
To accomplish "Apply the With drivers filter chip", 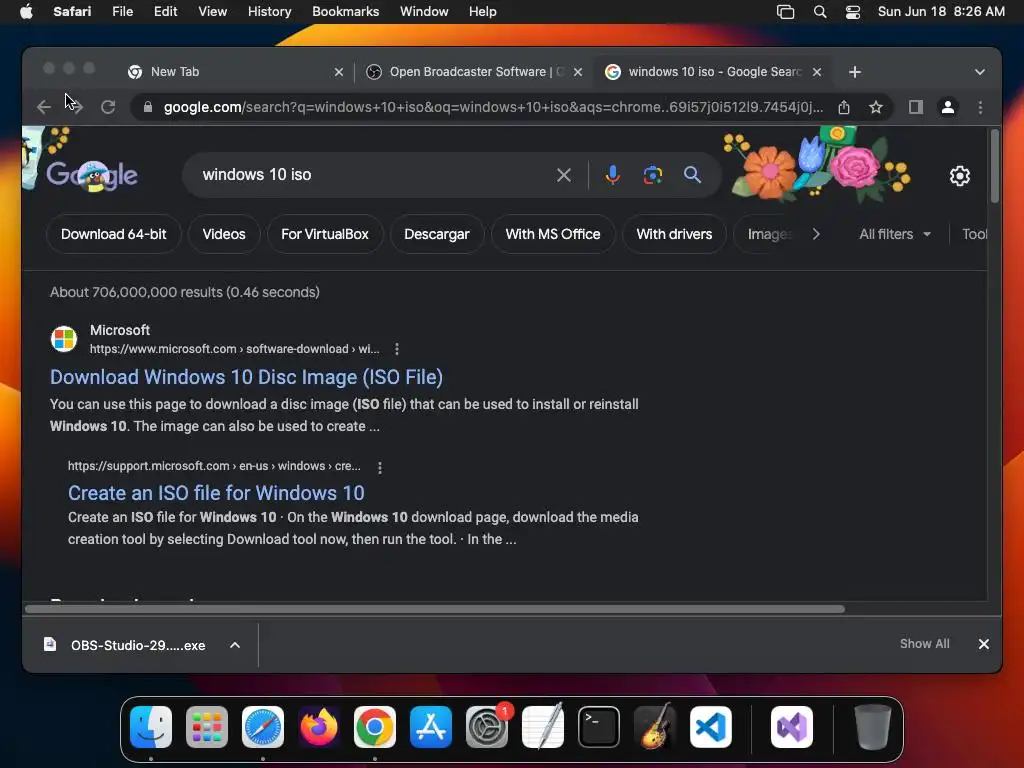I will pos(675,234).
